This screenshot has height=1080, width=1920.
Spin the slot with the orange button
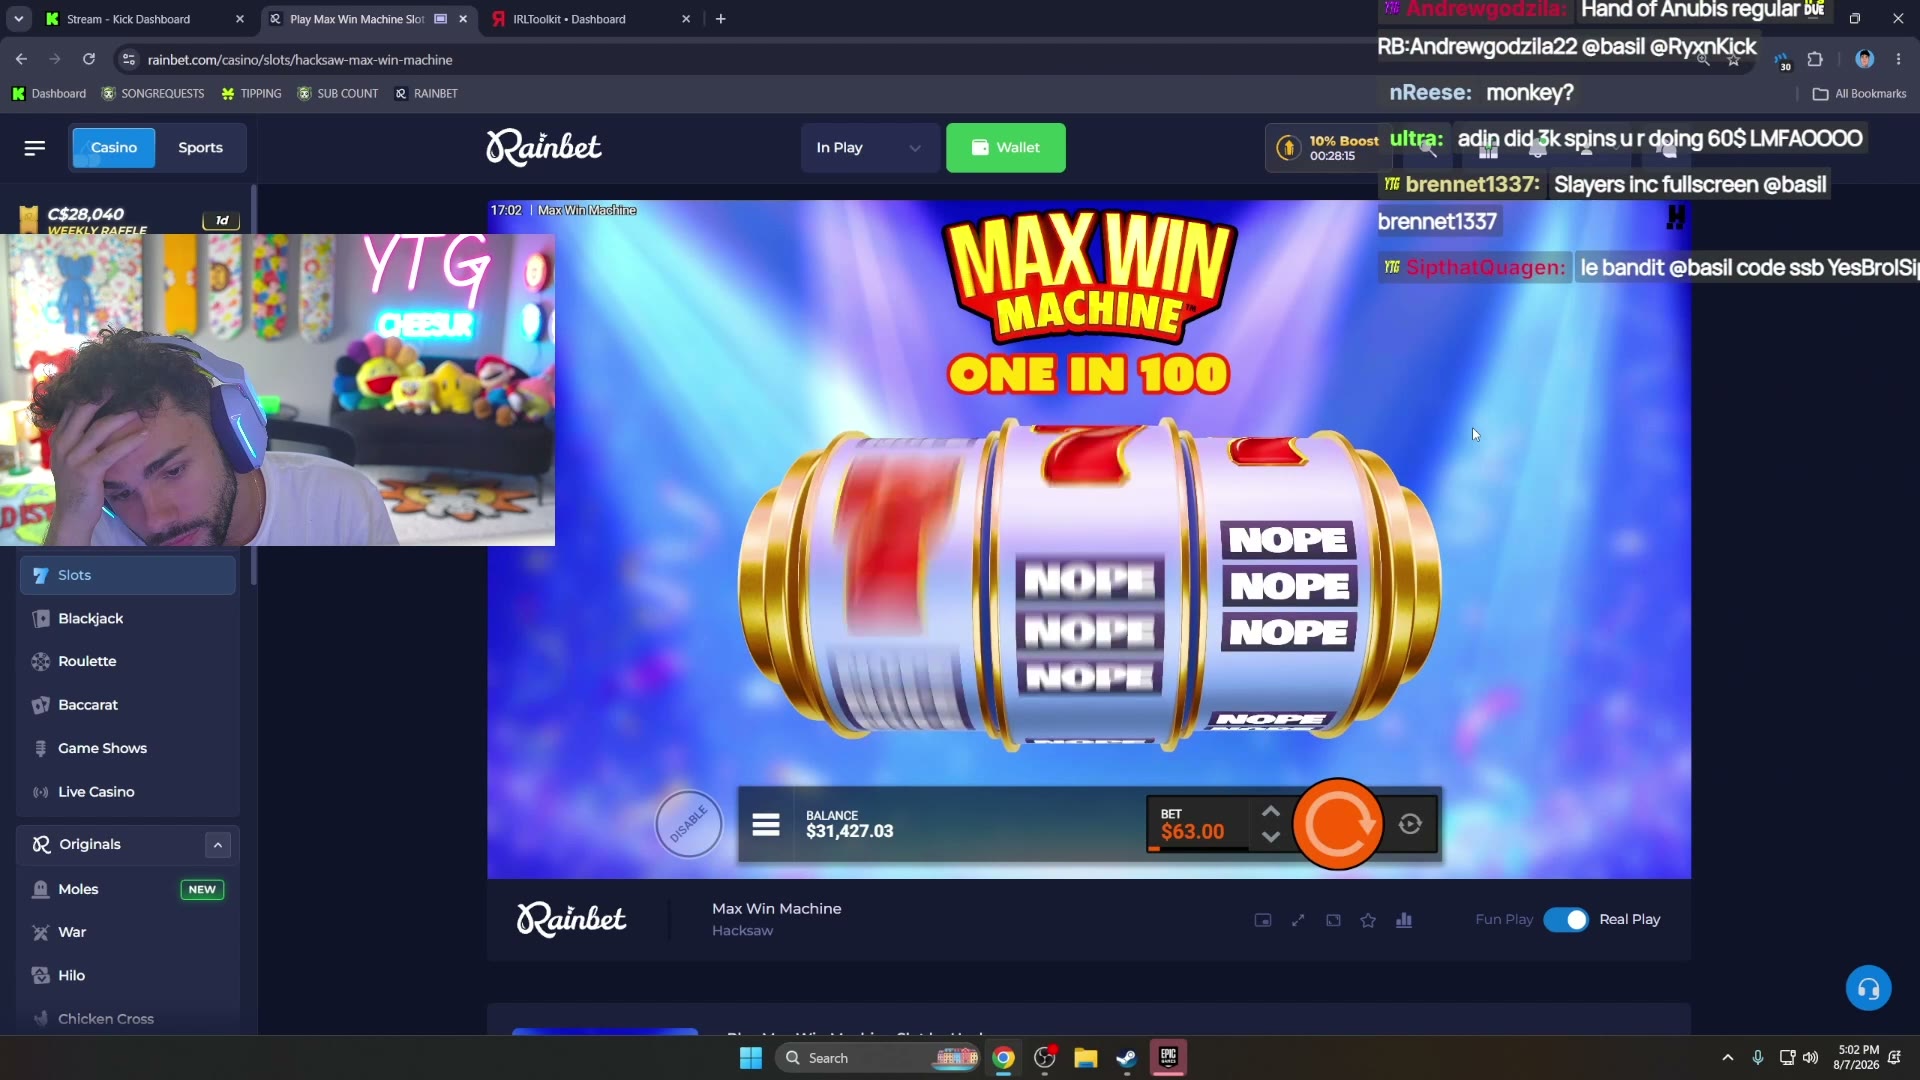[x=1338, y=824]
